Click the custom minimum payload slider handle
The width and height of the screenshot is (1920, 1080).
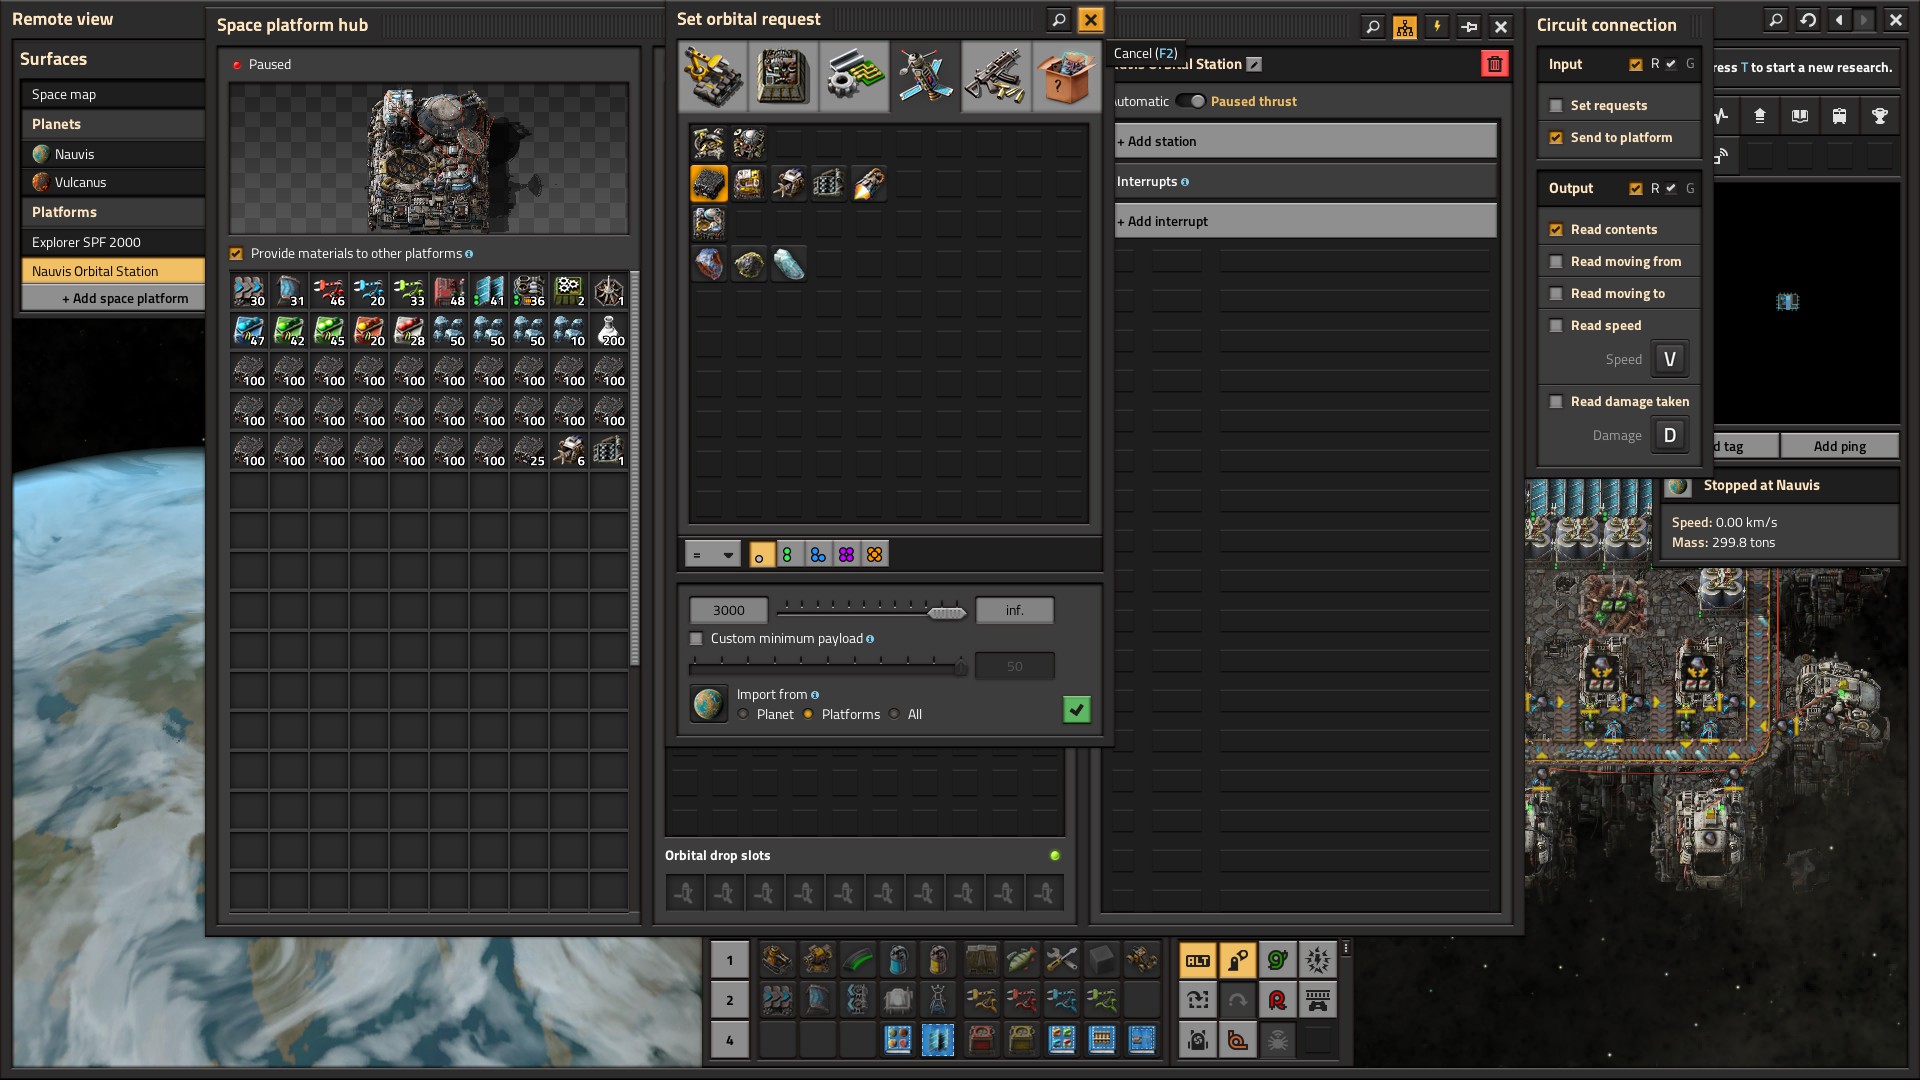tap(961, 668)
